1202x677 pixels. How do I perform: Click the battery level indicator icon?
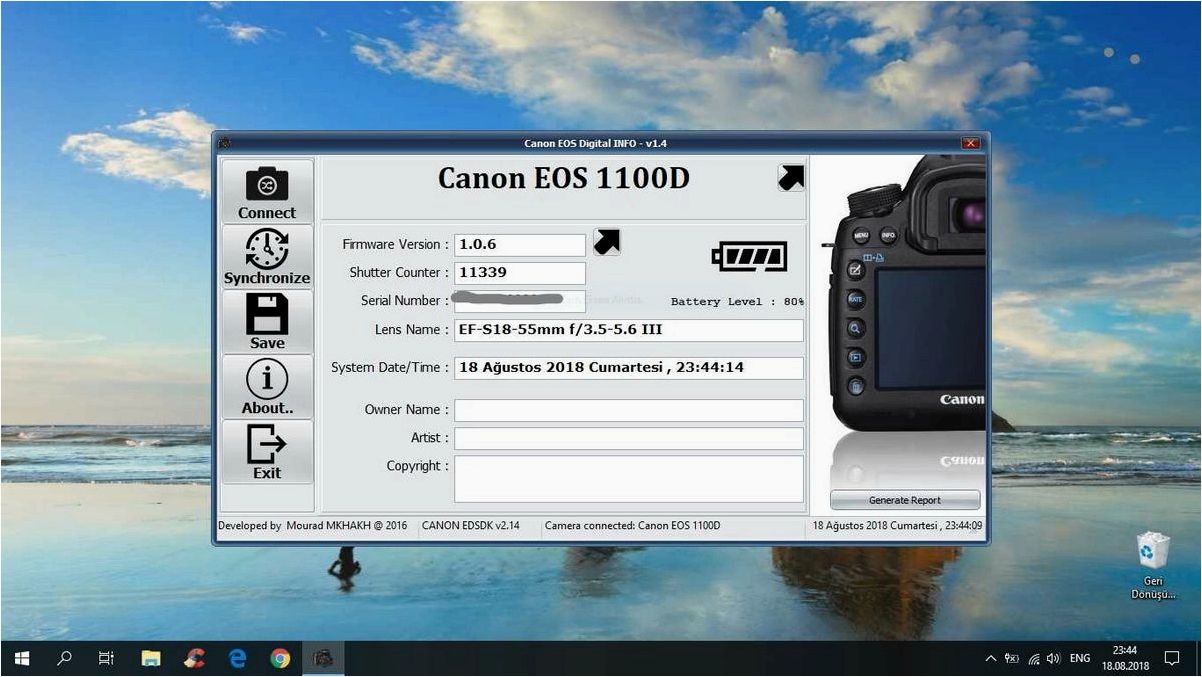pyautogui.click(x=749, y=257)
